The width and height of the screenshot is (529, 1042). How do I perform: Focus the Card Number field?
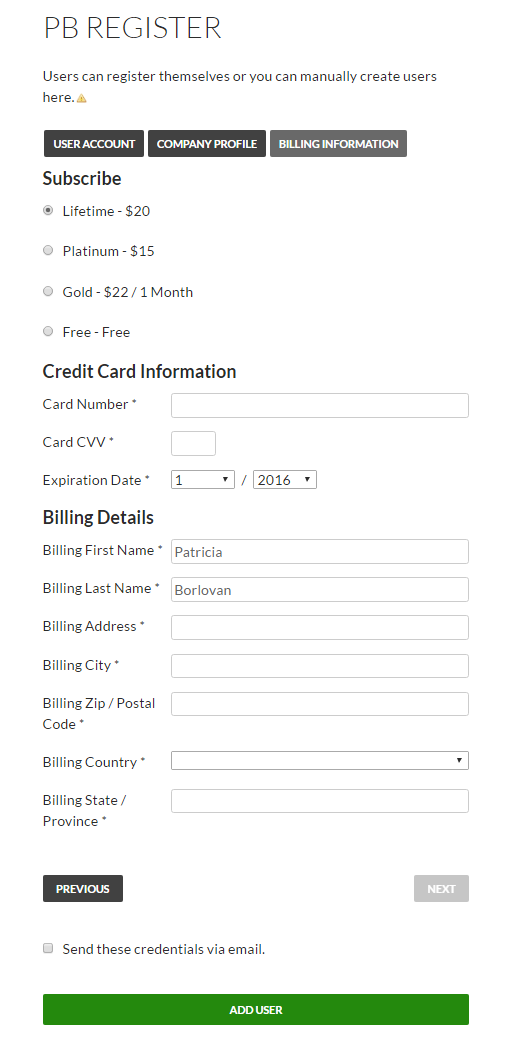[x=320, y=405]
